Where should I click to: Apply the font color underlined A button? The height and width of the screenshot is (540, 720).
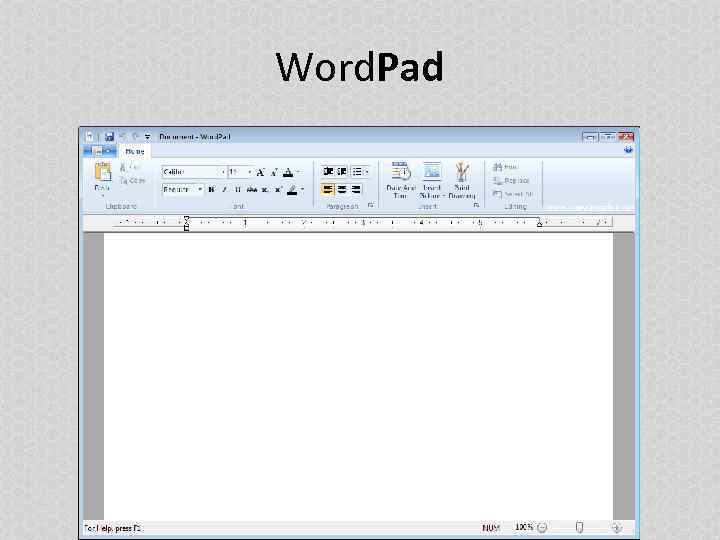(288, 172)
